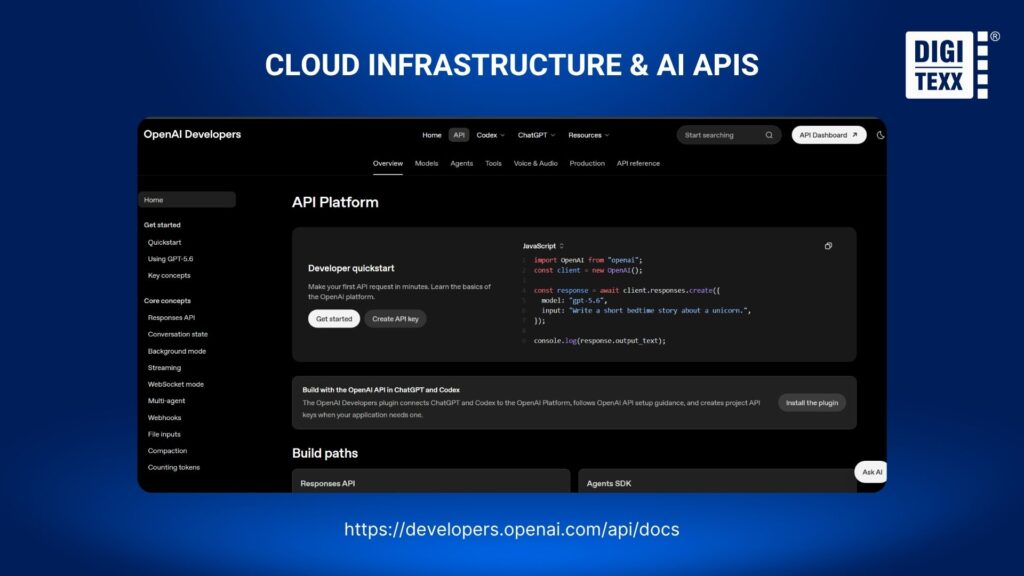Open Compaction sidebar link
This screenshot has width=1024, height=576.
(x=167, y=451)
